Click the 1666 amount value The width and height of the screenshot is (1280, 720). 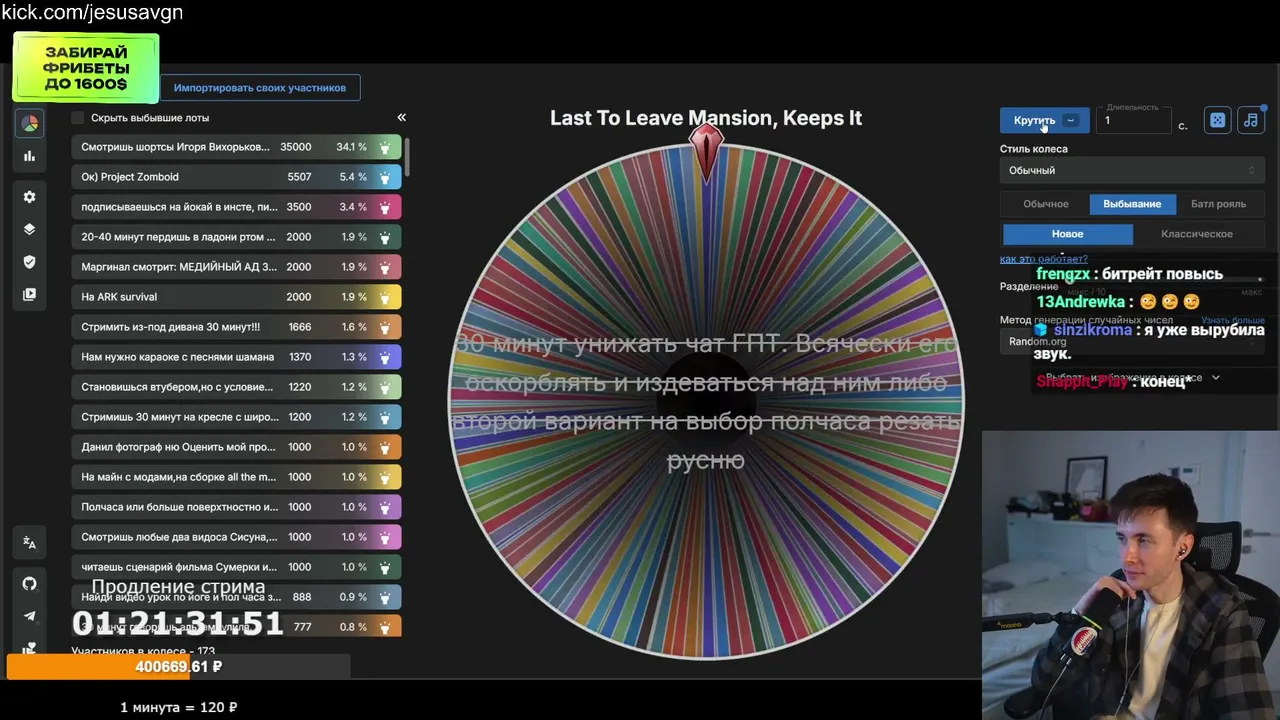coord(299,327)
